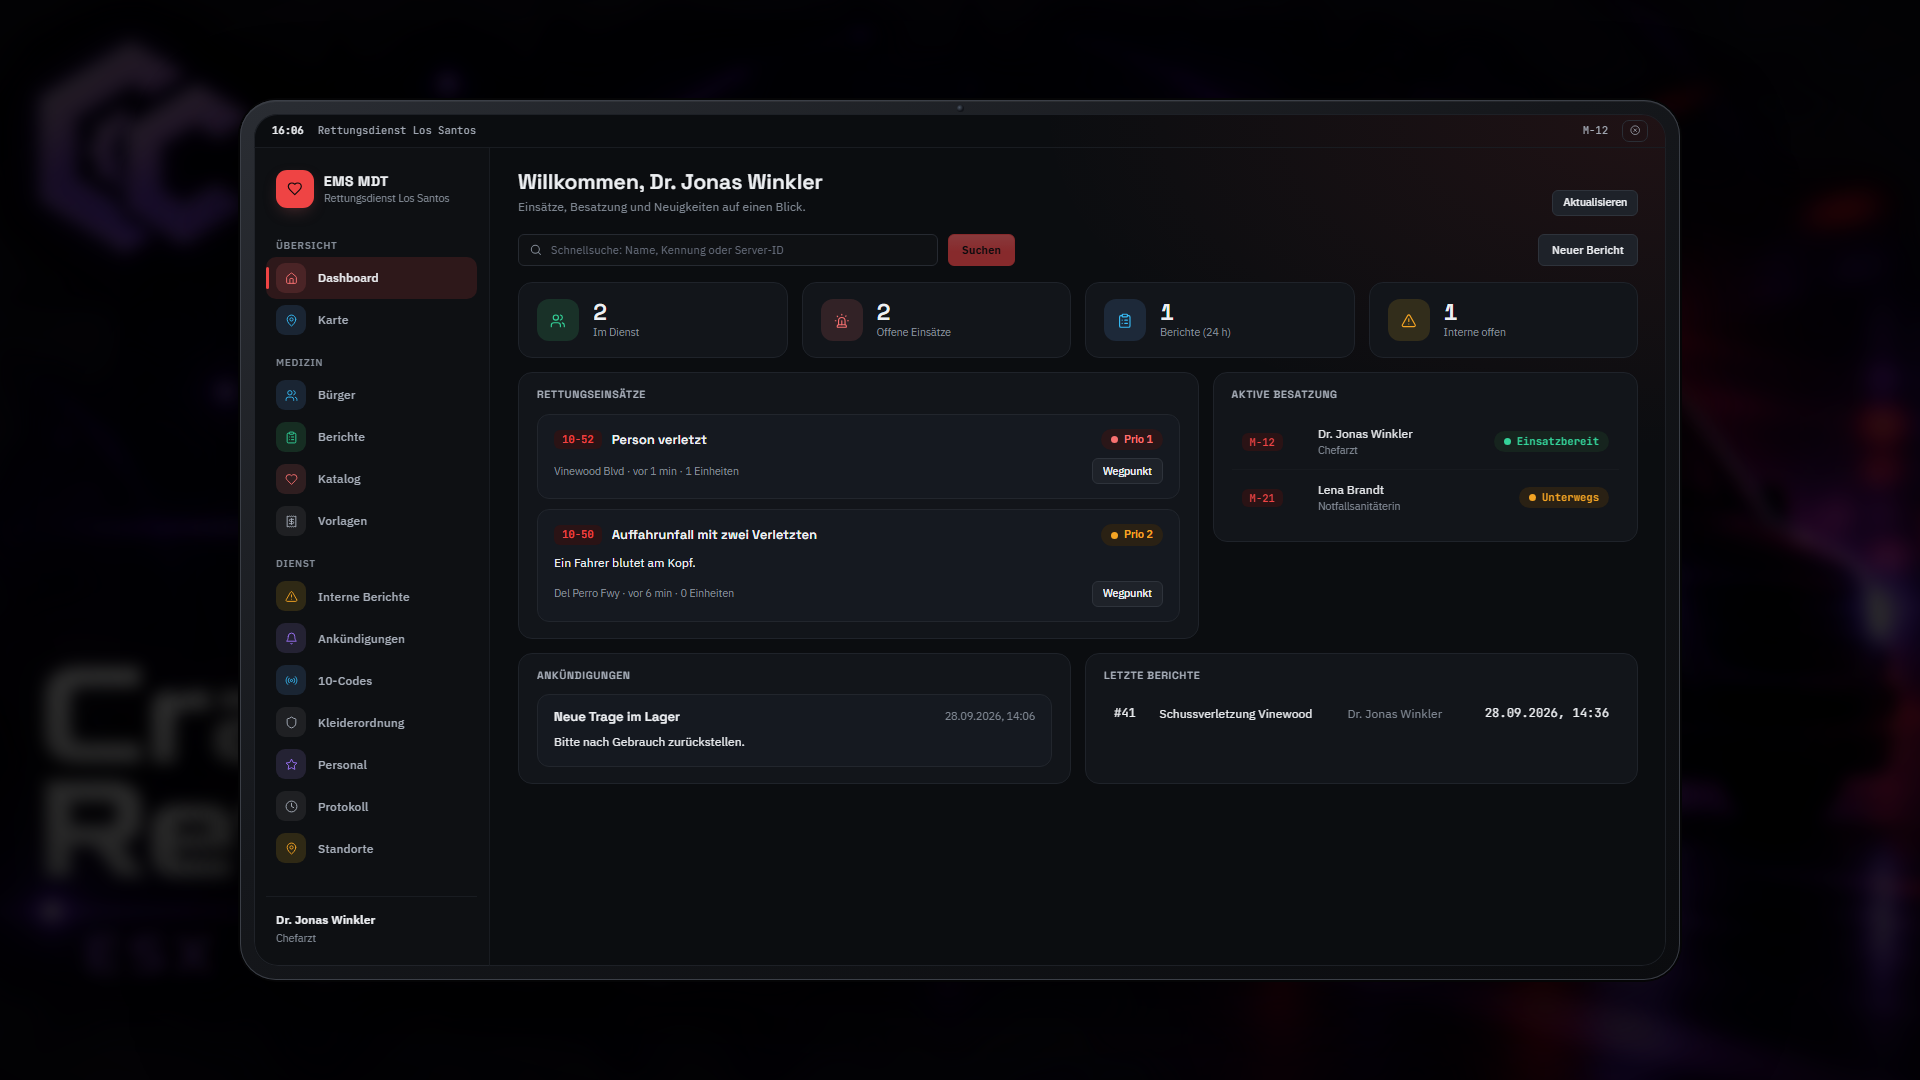Open the Katalog heart icon
This screenshot has height=1080, width=1920.
[291, 479]
